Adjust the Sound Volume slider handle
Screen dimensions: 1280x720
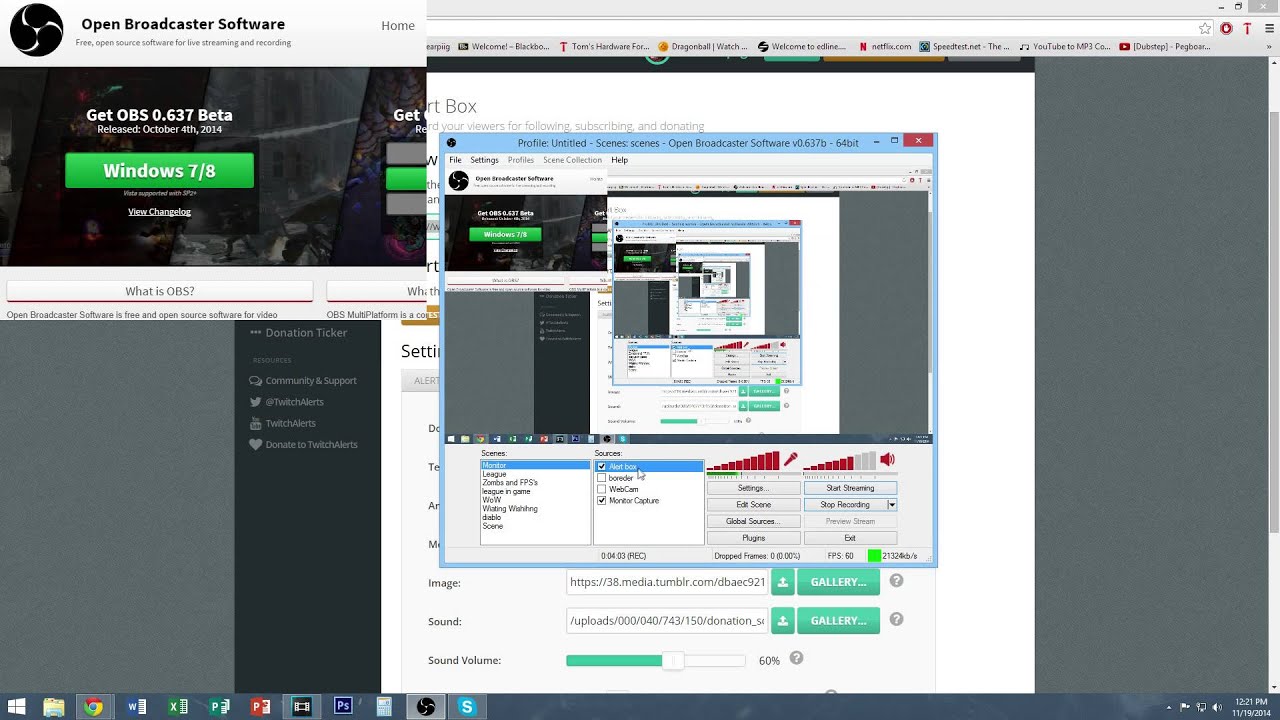tap(673, 661)
